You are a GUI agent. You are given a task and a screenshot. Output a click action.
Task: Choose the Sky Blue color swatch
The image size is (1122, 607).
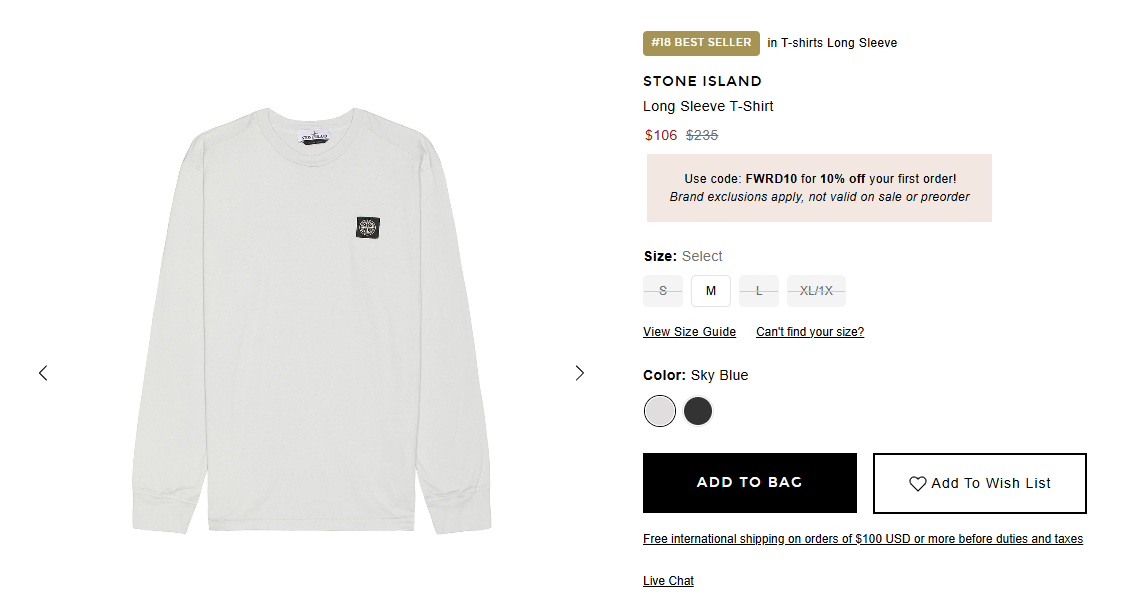pos(660,411)
